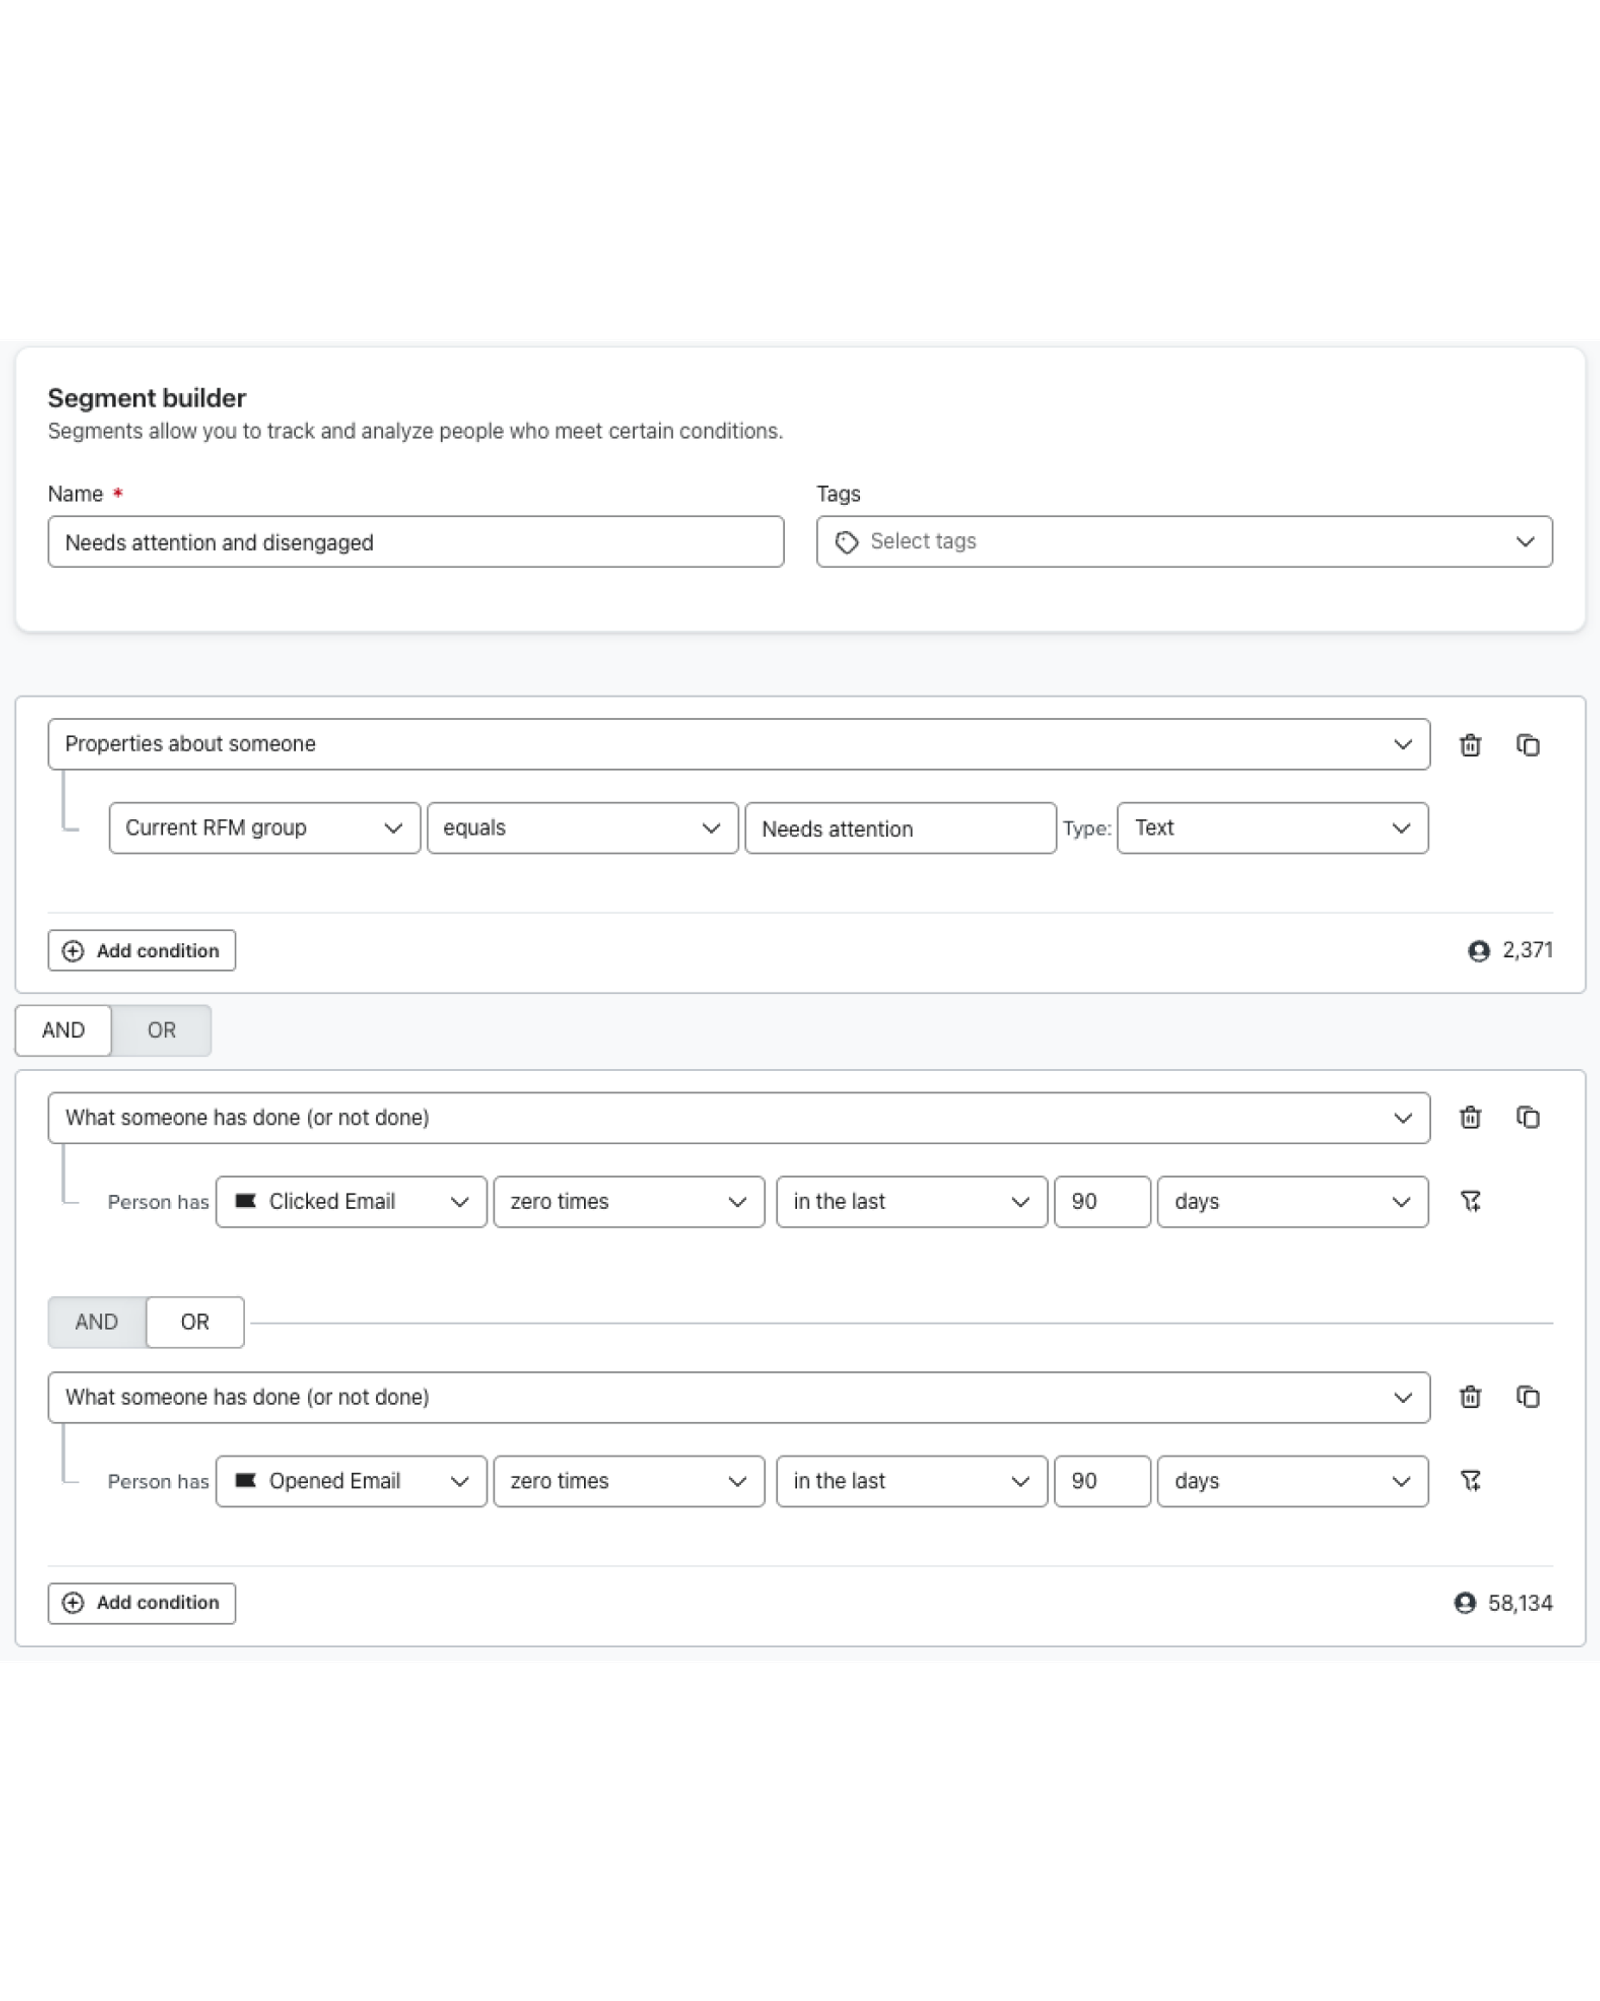Viewport: 1600px width, 2001px height.
Task: Select AND between the two condition groups
Action: click(63, 1030)
